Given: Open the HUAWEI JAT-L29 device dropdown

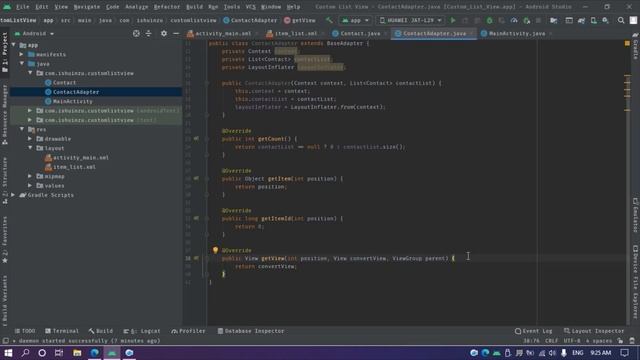Looking at the screenshot, I should point(410,20).
